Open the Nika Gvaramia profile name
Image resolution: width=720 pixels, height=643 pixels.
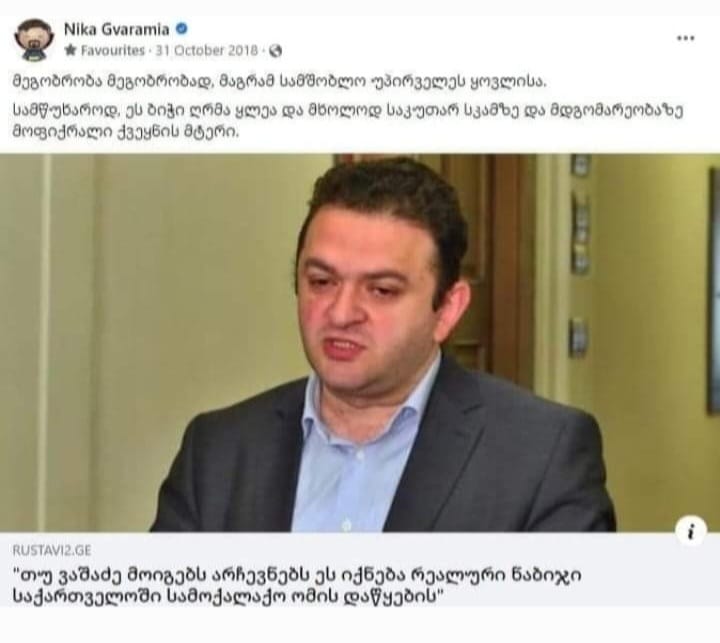pos(117,29)
